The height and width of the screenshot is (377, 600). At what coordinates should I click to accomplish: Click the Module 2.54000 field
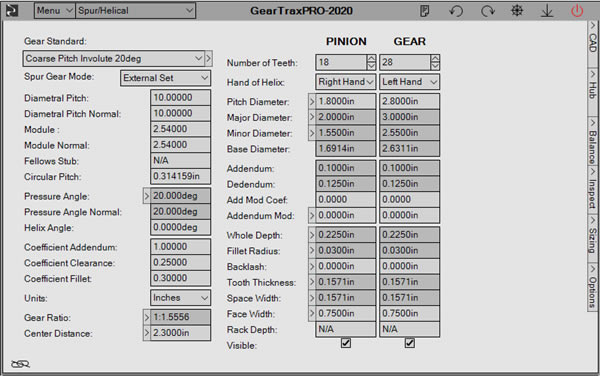point(180,129)
